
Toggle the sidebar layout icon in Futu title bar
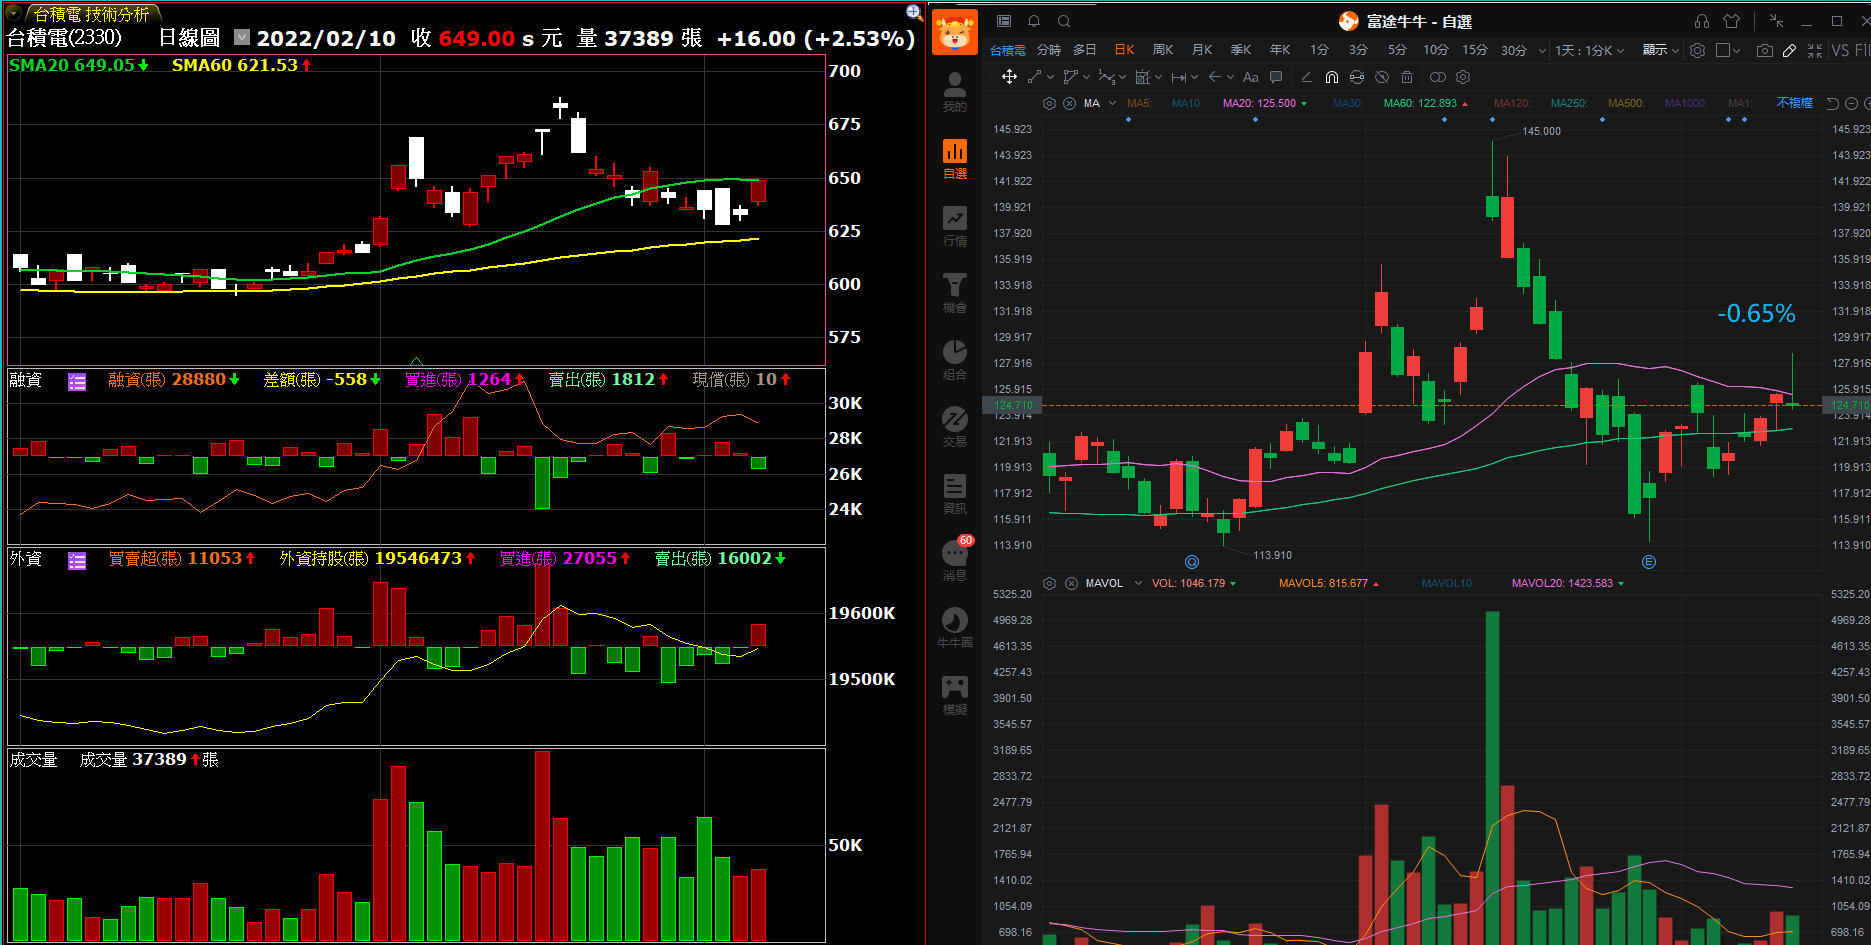tap(1004, 21)
